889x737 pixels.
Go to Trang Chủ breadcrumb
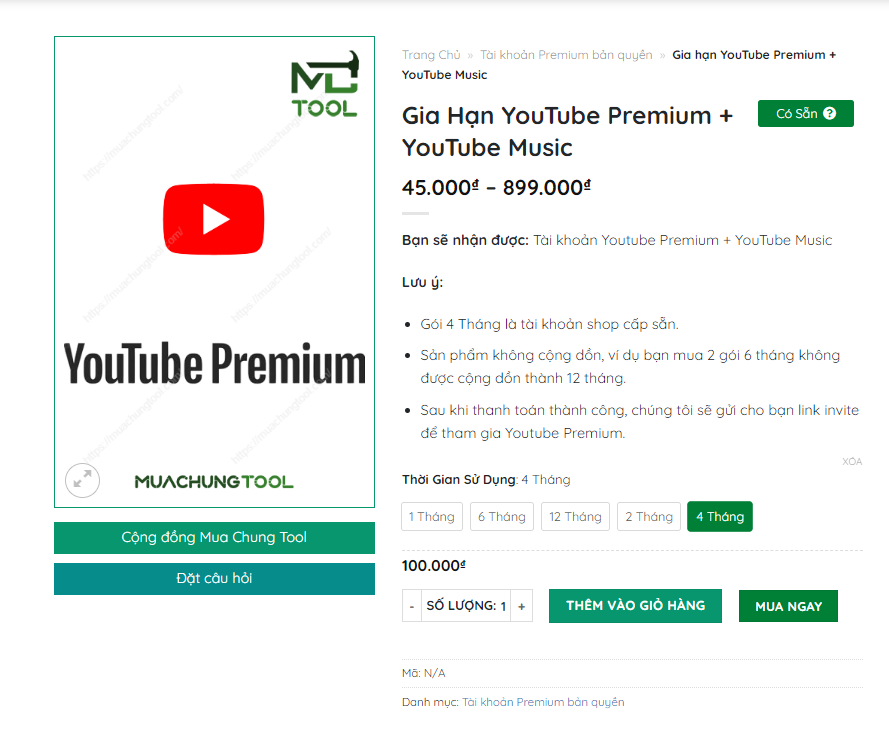pyautogui.click(x=431, y=55)
